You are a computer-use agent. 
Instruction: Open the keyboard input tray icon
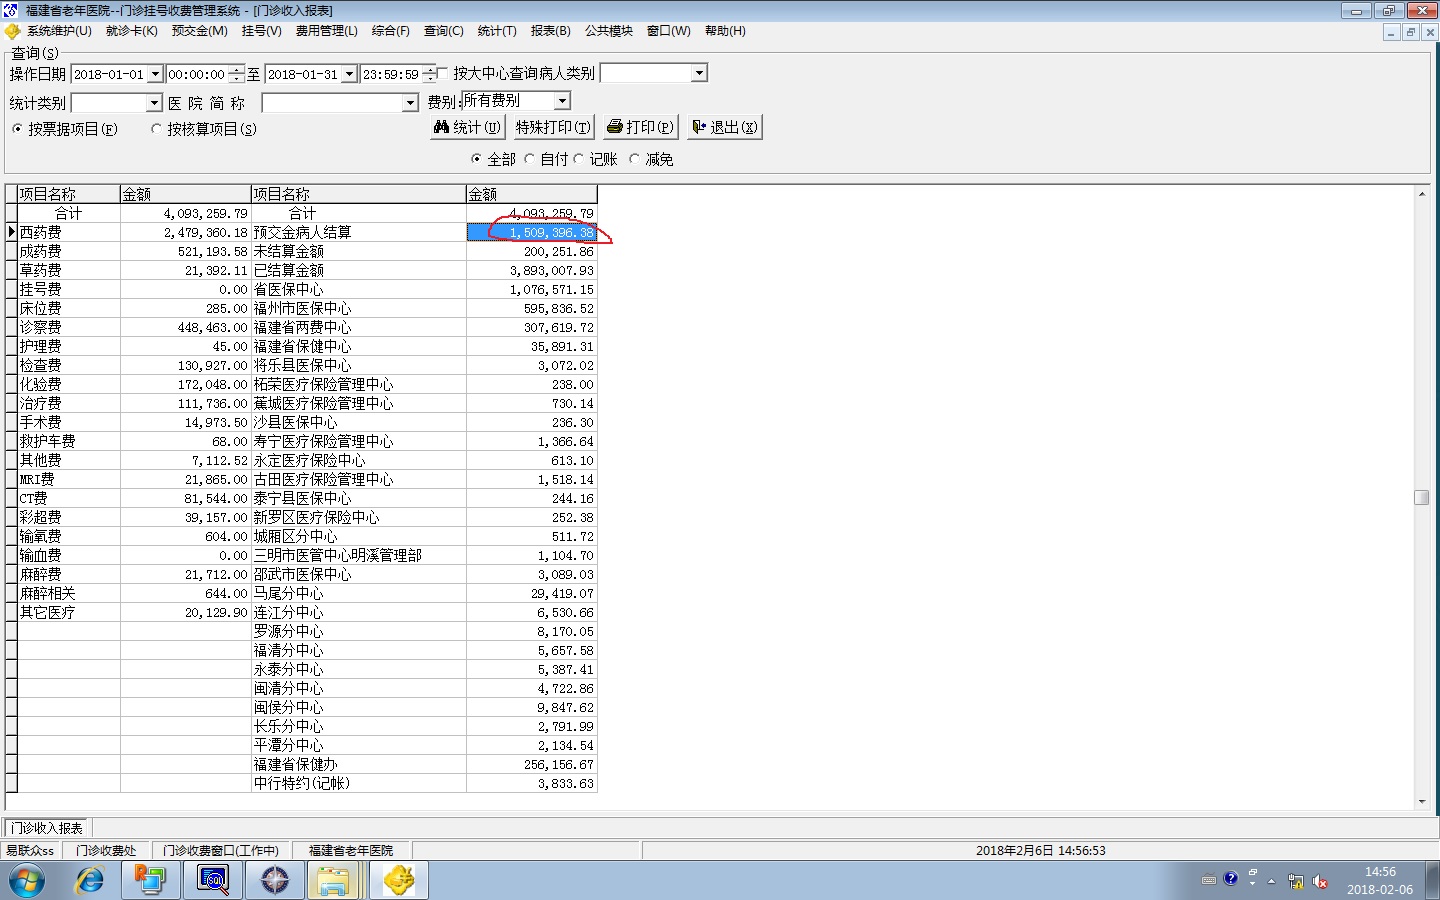[1208, 880]
